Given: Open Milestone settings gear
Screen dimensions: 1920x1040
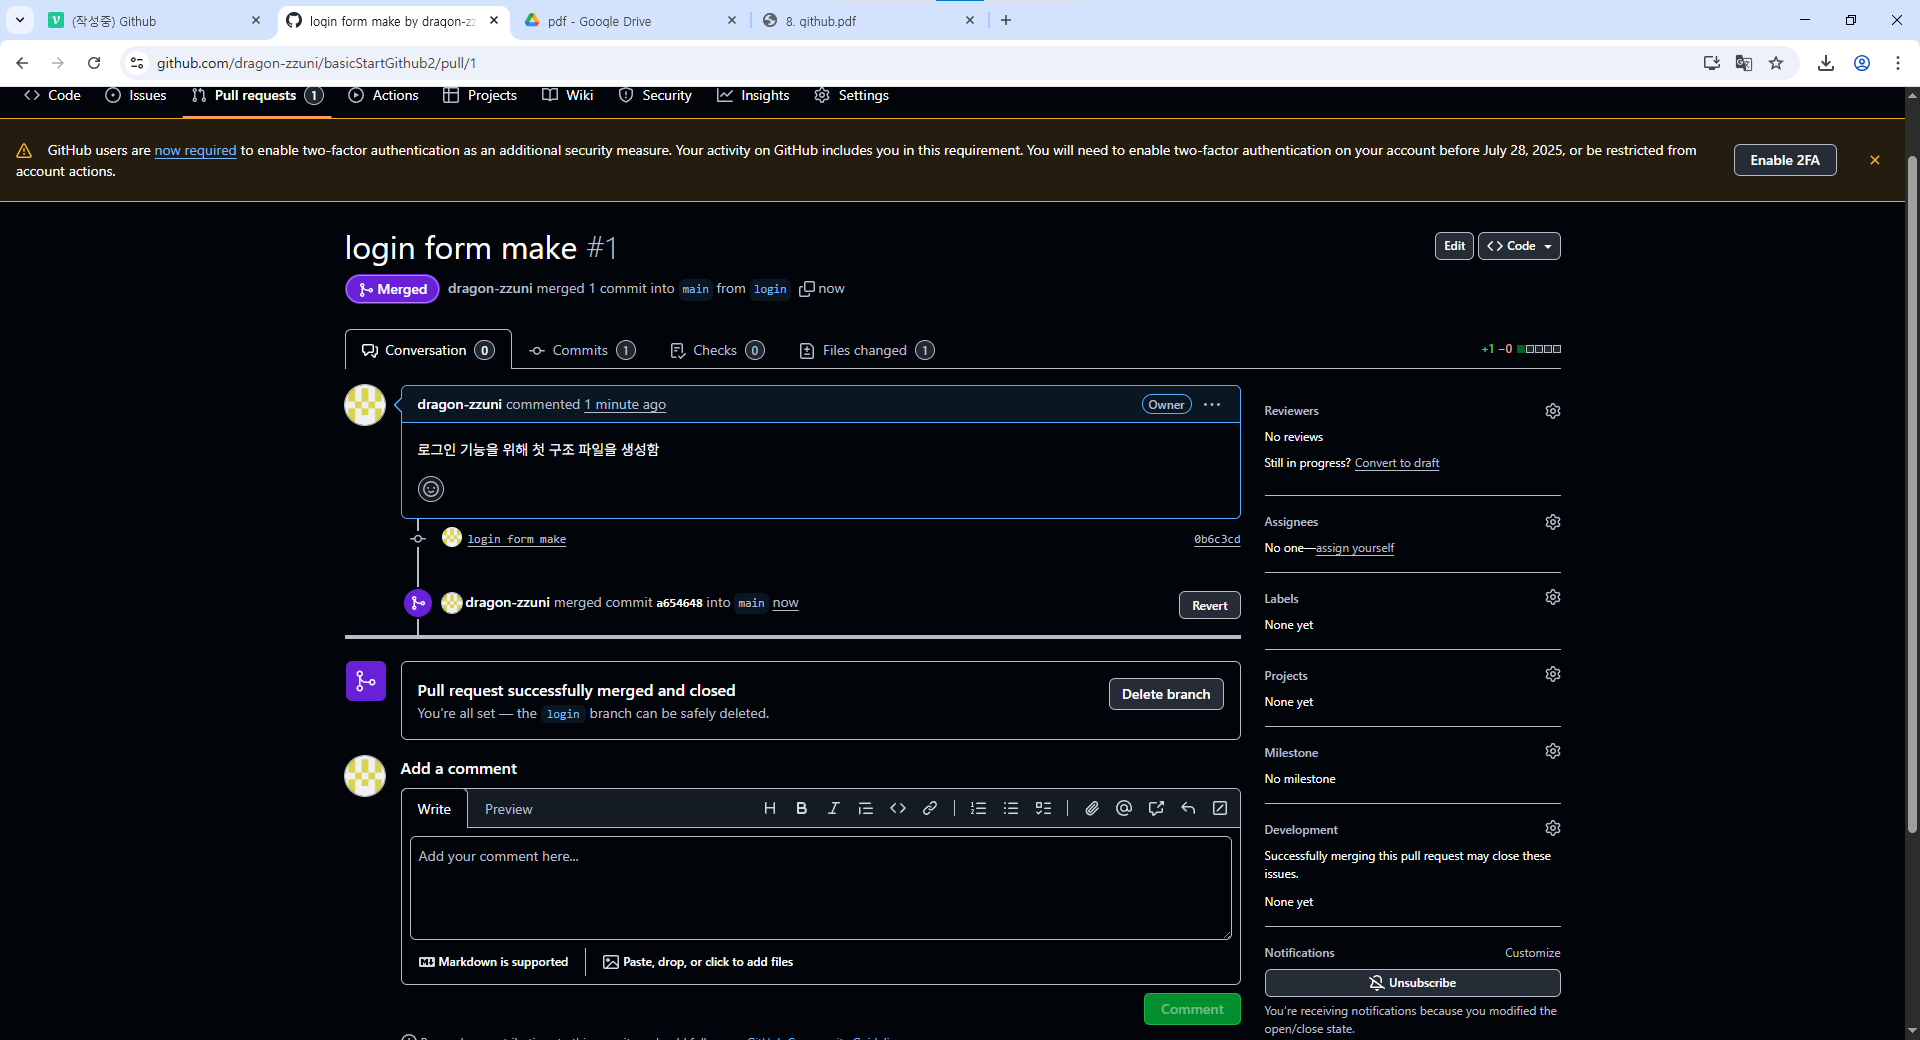Looking at the screenshot, I should (1553, 751).
